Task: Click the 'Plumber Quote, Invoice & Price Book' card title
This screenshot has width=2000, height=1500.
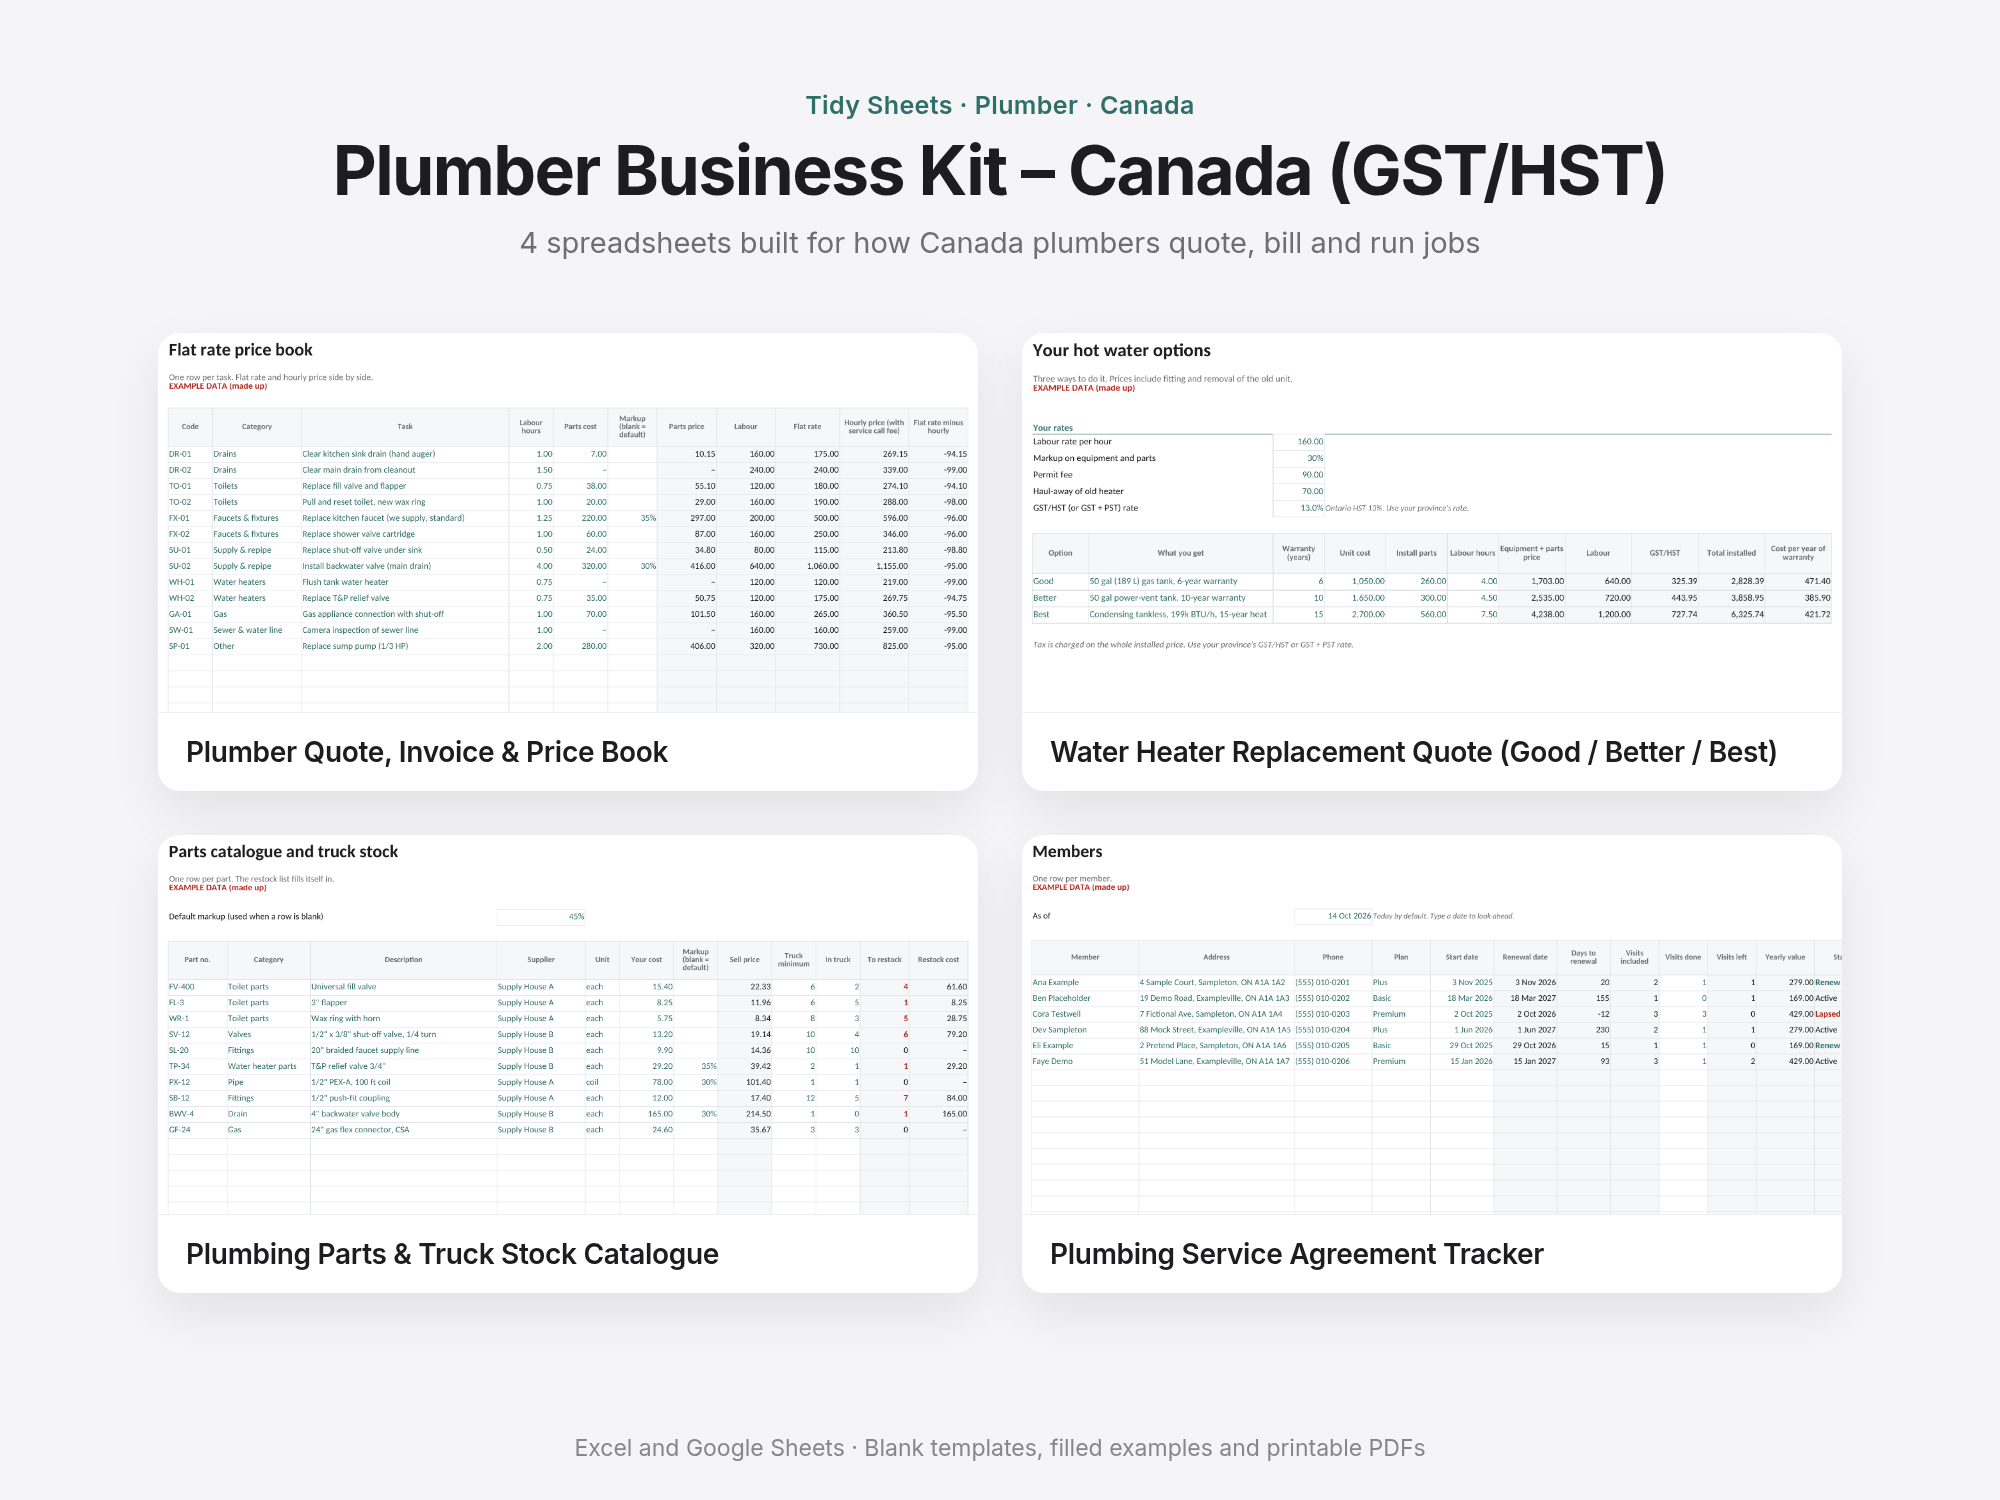Action: [x=427, y=752]
